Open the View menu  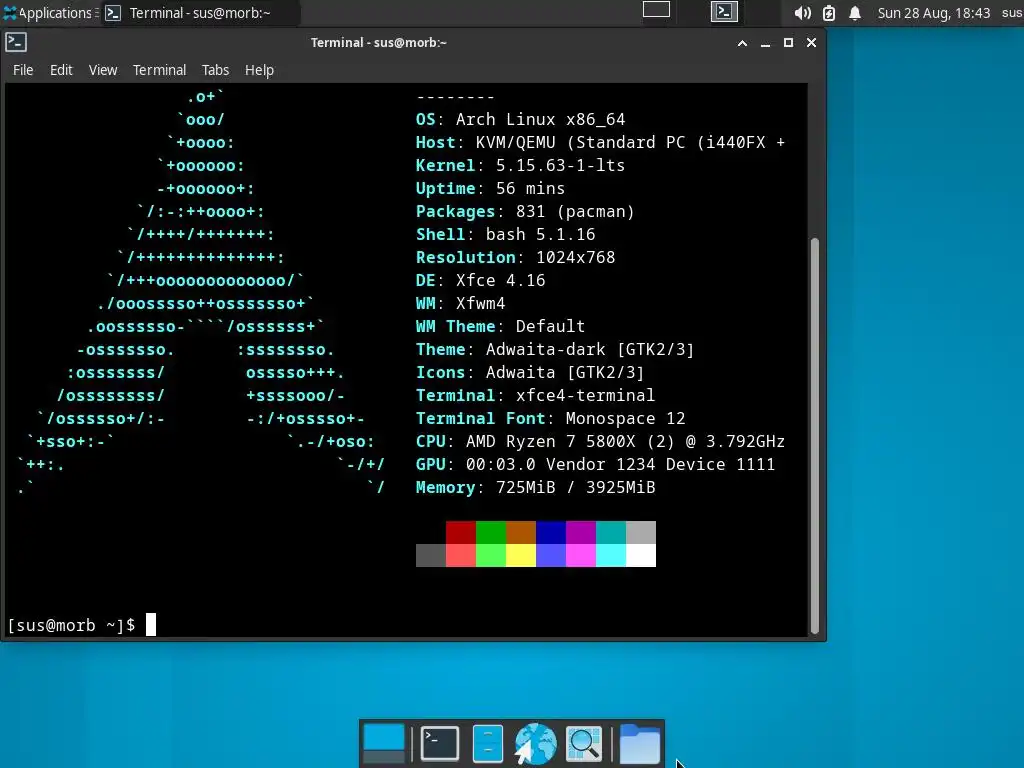[103, 70]
